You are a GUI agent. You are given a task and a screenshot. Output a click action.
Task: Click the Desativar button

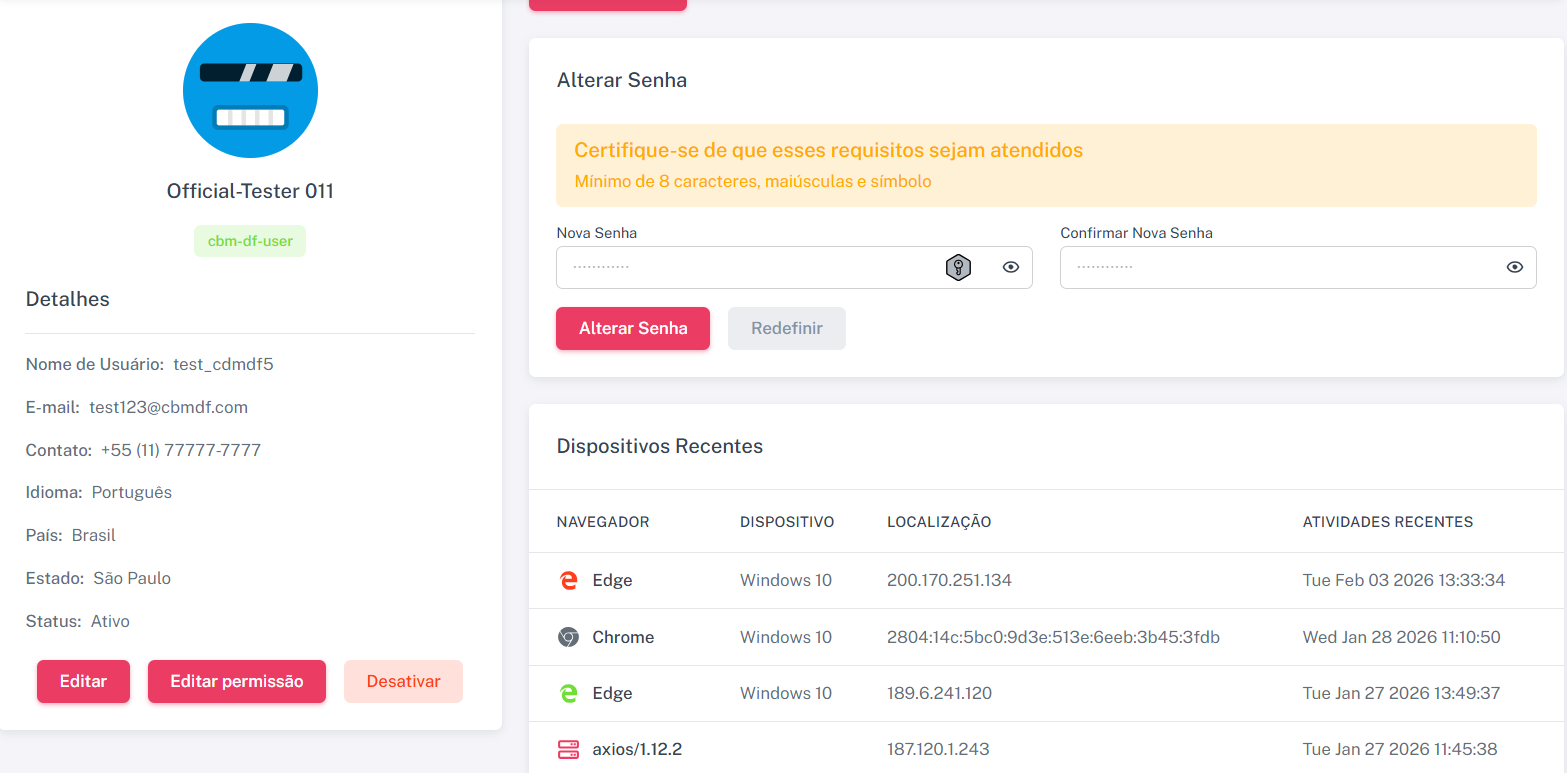click(403, 681)
